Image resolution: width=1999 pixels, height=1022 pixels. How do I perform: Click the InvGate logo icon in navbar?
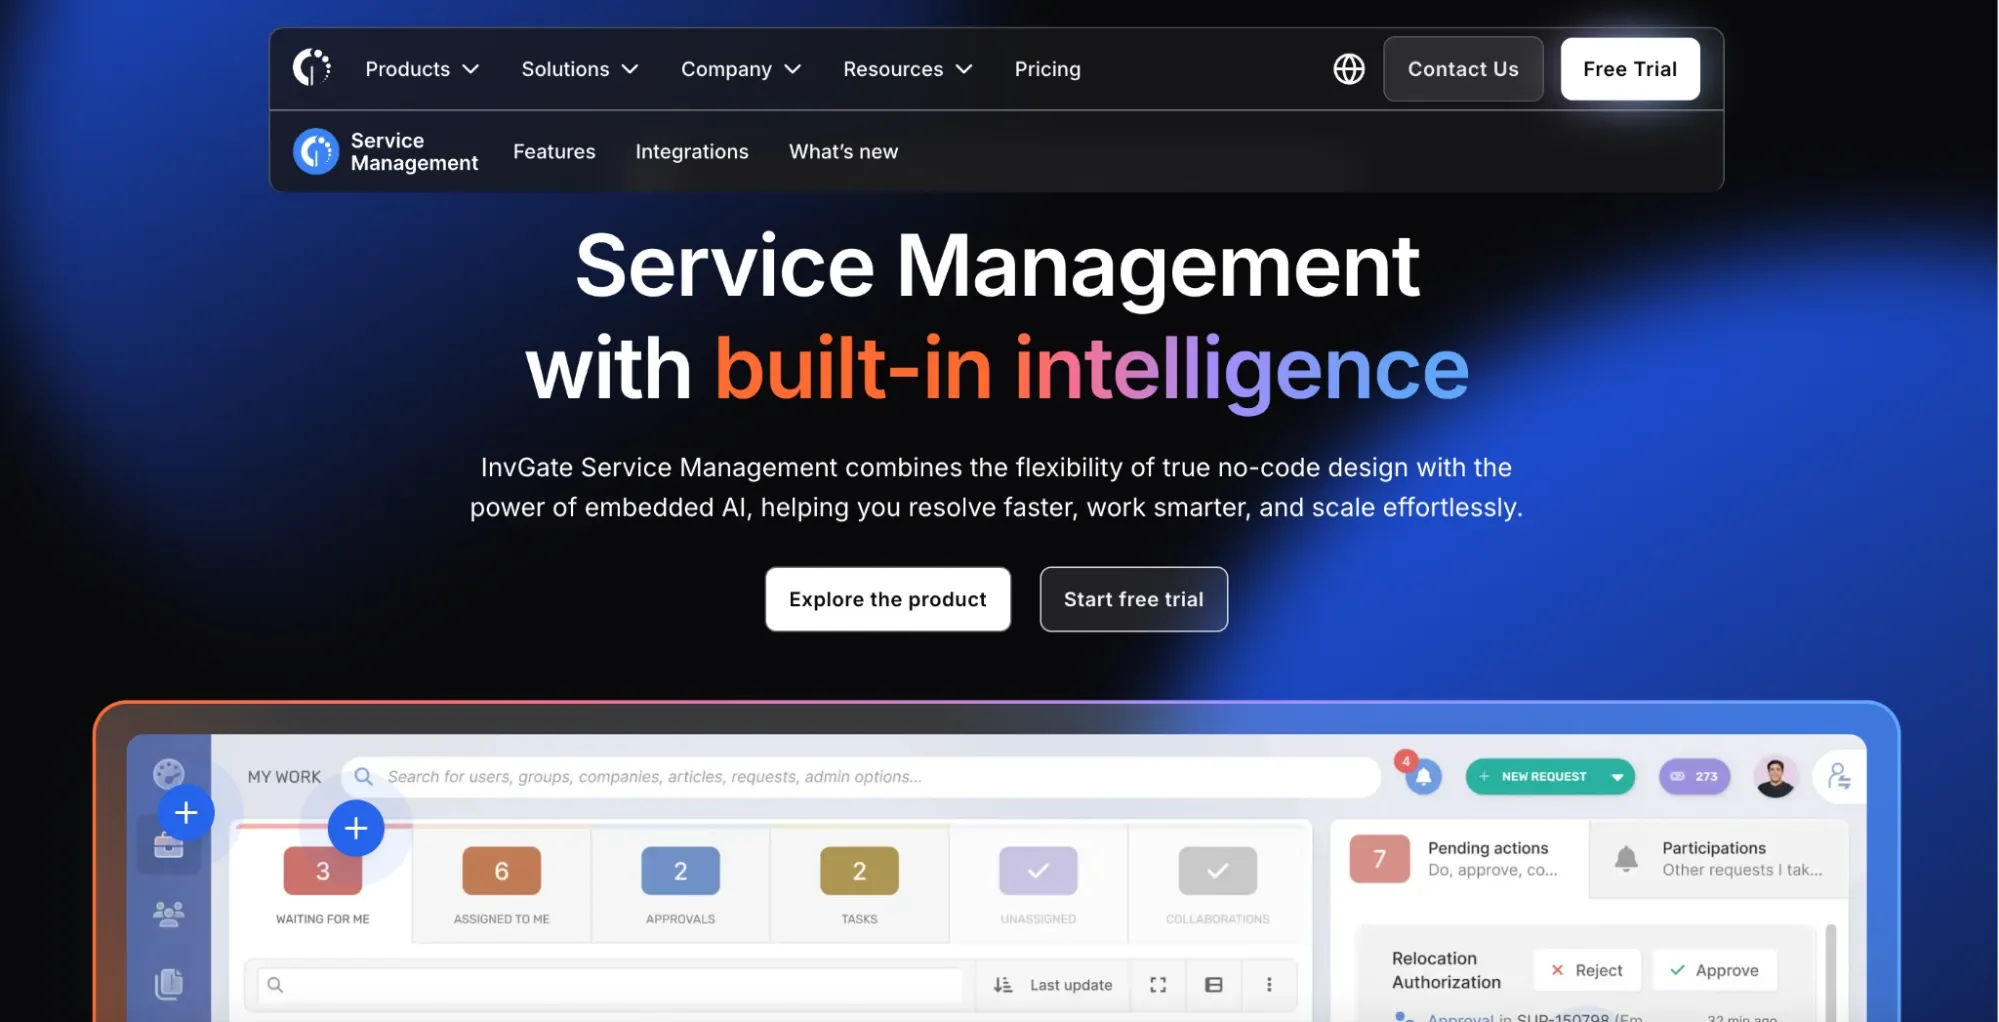coord(311,68)
